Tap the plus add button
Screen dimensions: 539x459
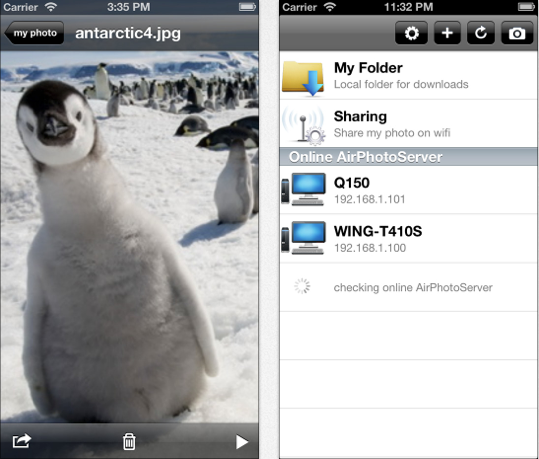pos(447,33)
